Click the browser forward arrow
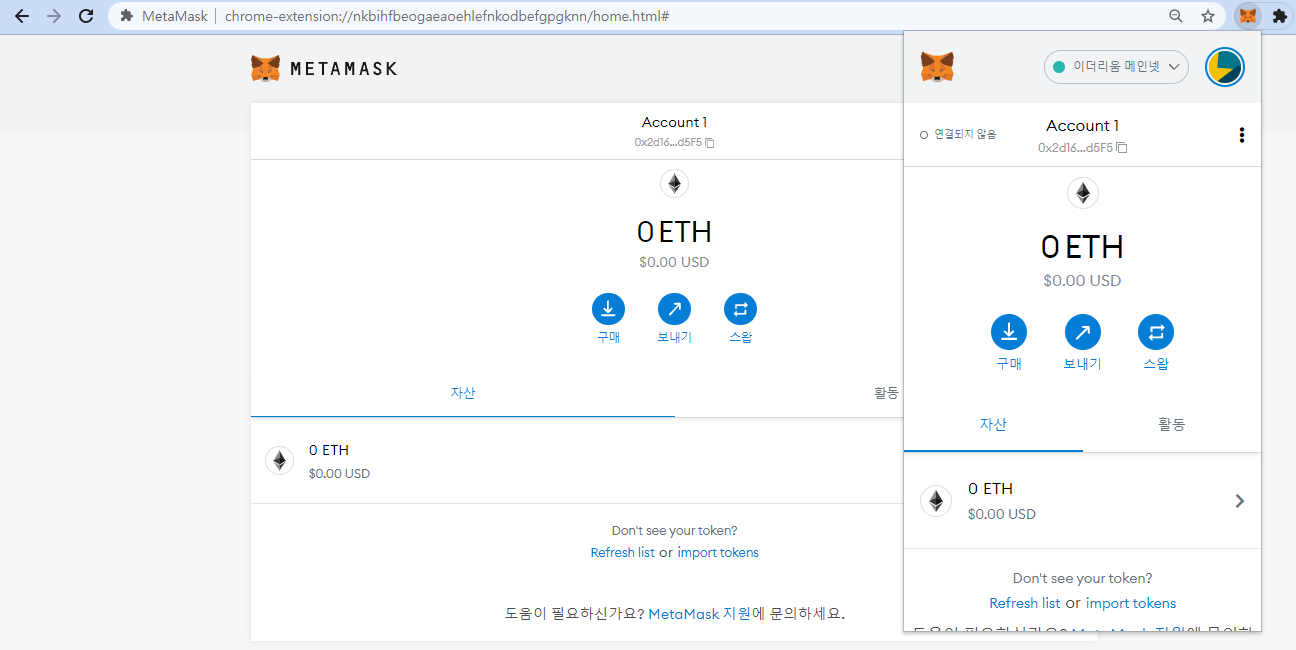 (x=54, y=16)
